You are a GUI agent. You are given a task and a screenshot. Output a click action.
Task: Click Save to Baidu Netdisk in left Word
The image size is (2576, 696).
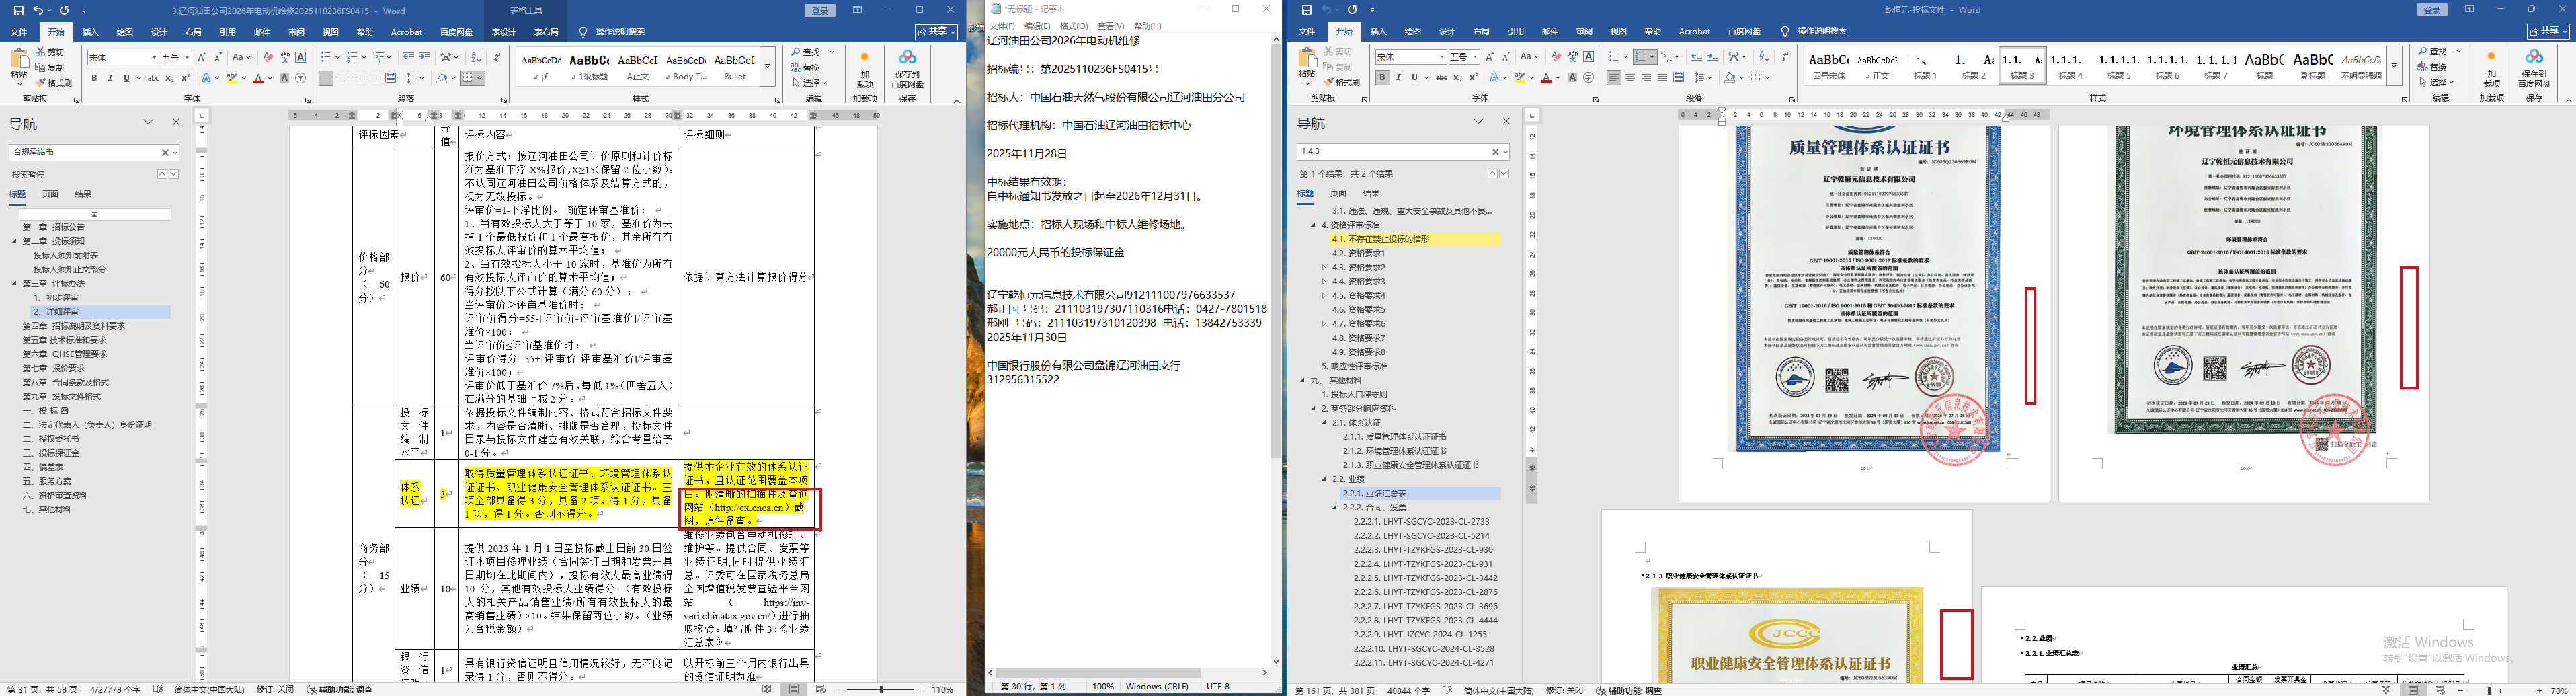point(907,69)
